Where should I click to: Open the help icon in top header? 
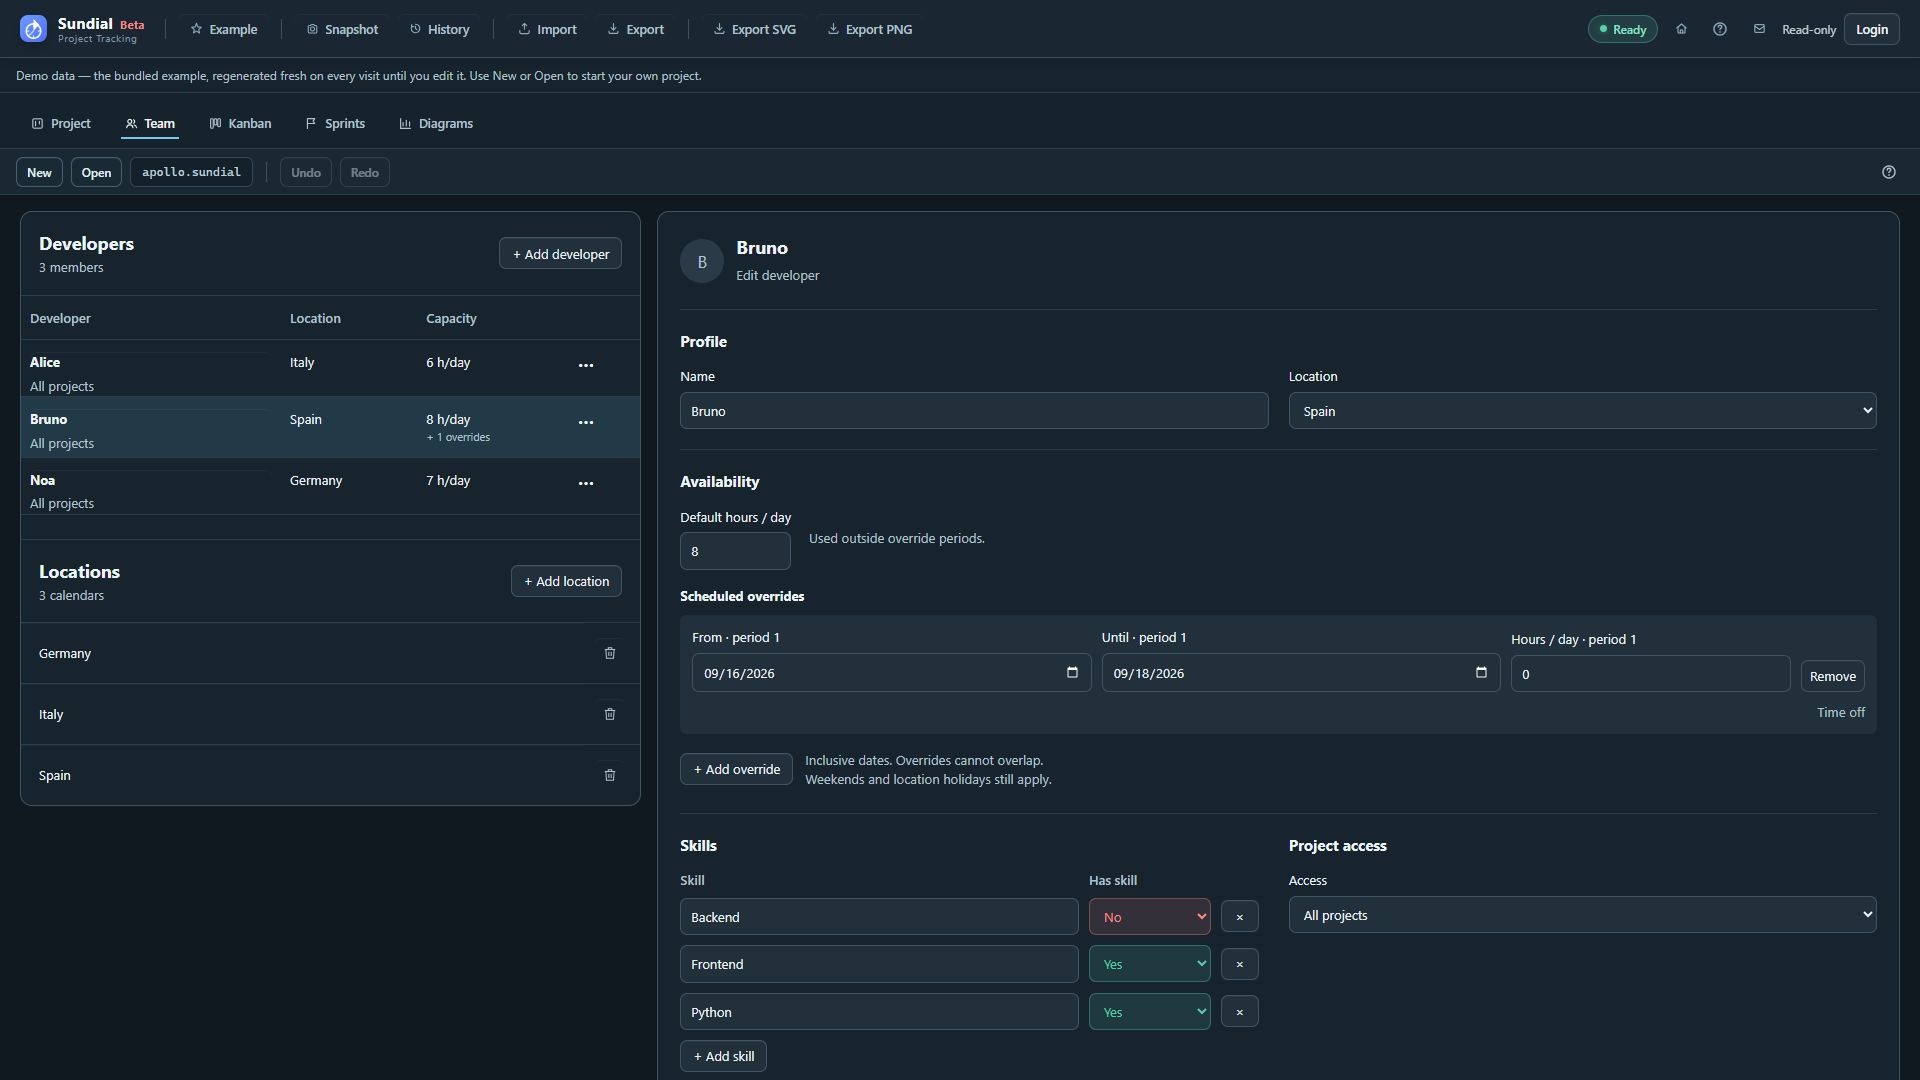(1720, 29)
